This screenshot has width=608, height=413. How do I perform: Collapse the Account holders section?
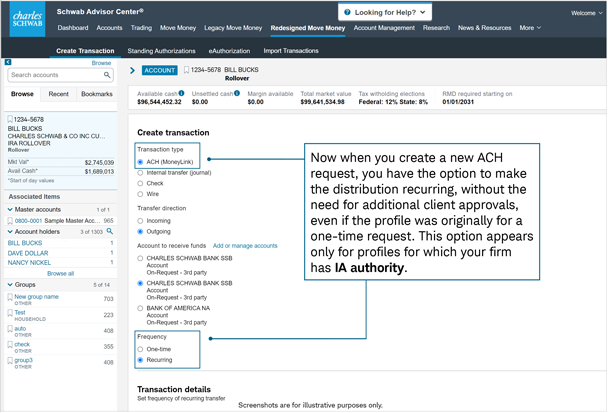[10, 232]
